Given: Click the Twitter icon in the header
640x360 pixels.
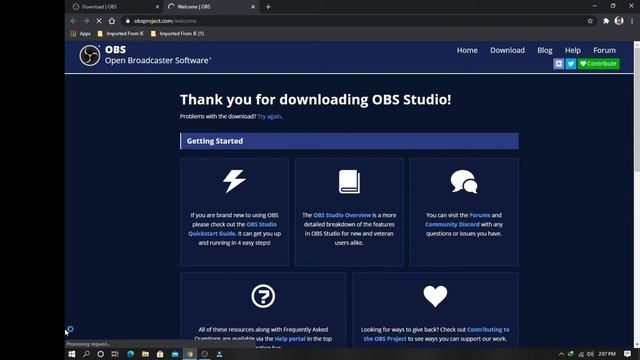Looking at the screenshot, I should [571, 64].
